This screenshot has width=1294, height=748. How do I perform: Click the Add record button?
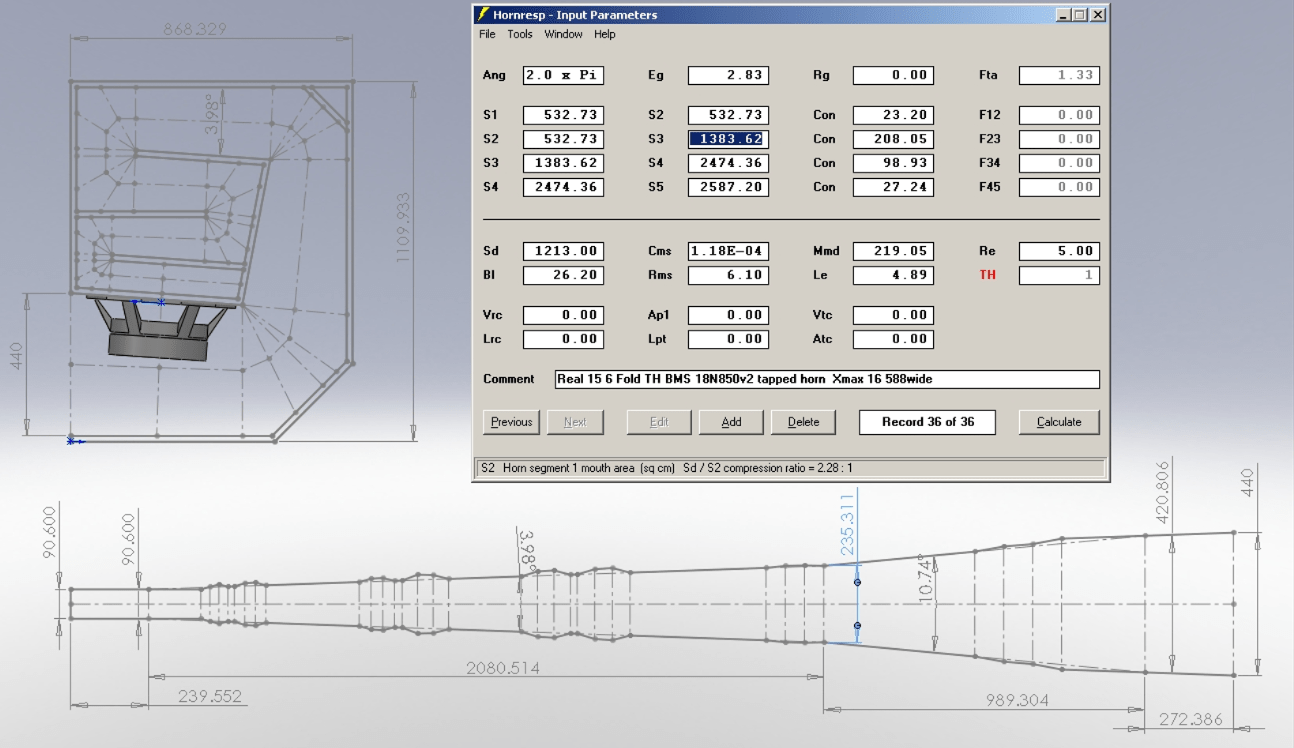[x=731, y=422]
